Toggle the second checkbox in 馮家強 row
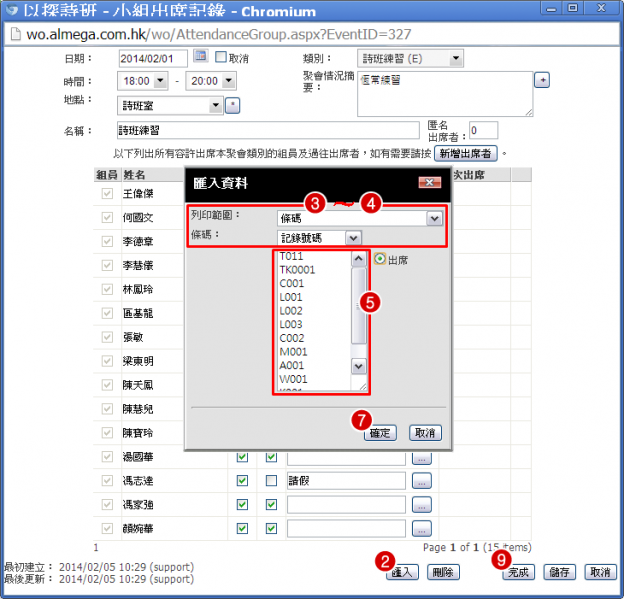This screenshot has height=599, width=624. point(271,505)
